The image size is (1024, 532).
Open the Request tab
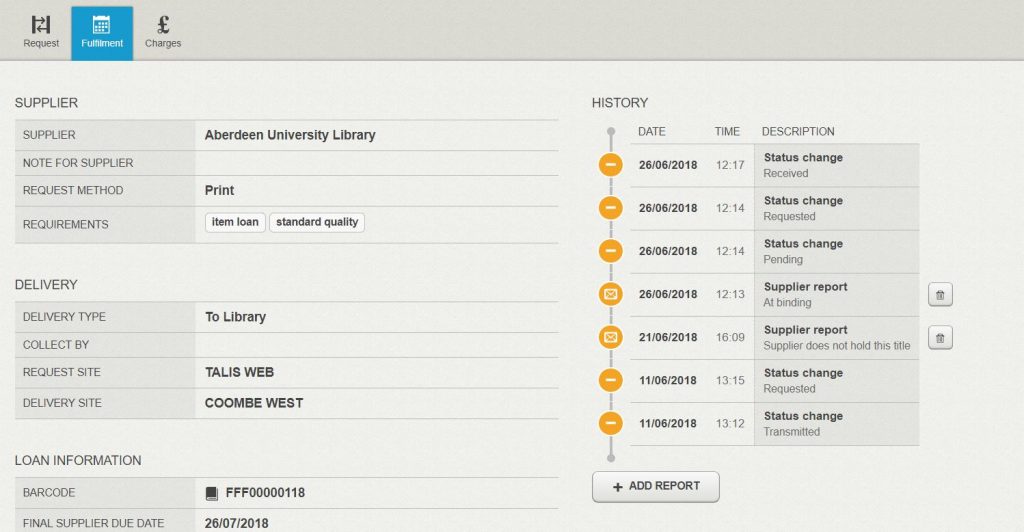41,32
